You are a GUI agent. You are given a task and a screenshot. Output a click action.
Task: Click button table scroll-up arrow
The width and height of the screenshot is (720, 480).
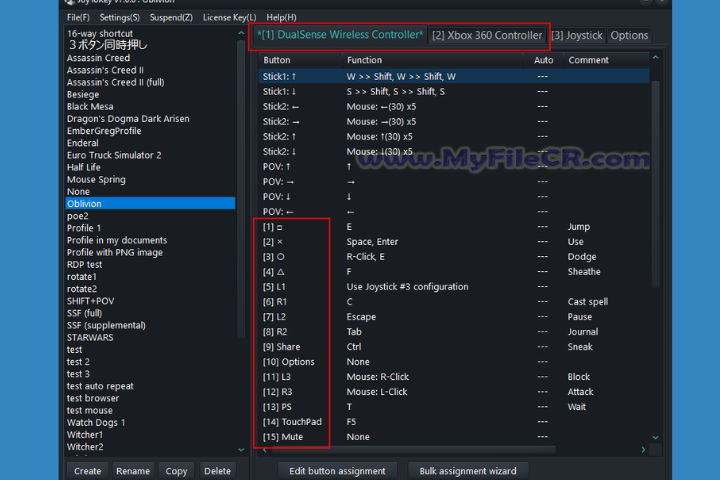click(x=656, y=58)
